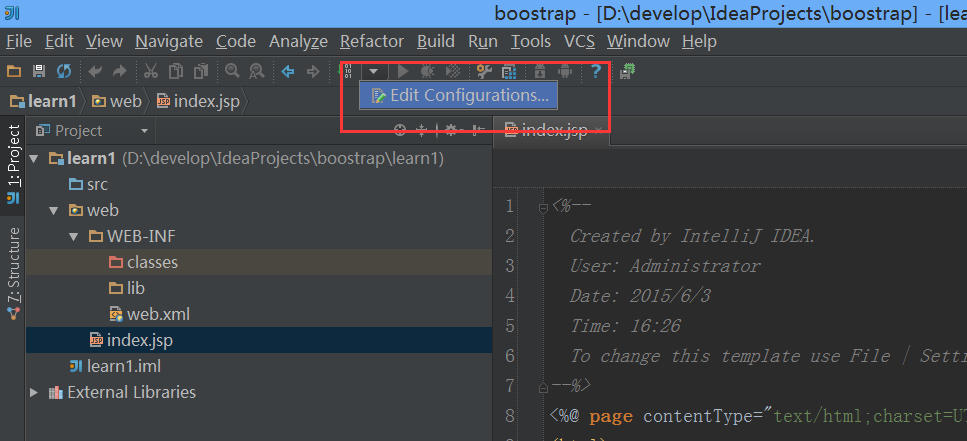Click the green Run play icon

point(403,72)
